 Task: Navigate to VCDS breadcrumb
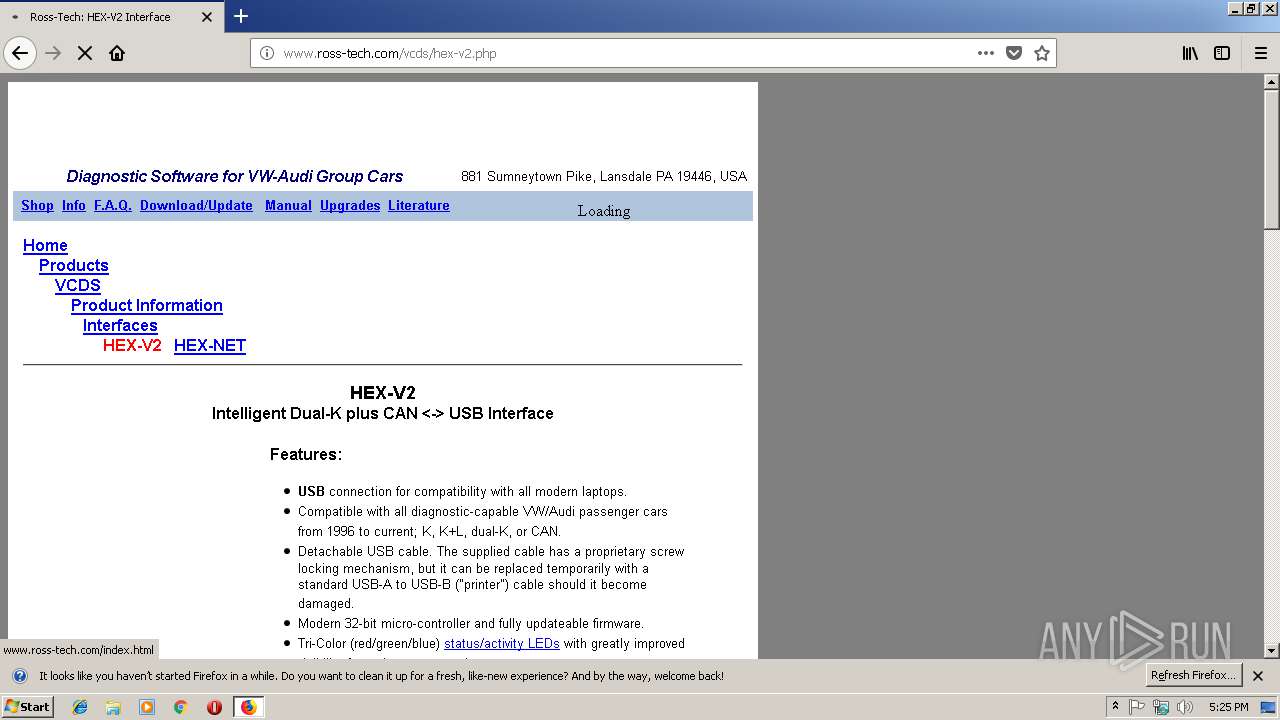(x=78, y=286)
